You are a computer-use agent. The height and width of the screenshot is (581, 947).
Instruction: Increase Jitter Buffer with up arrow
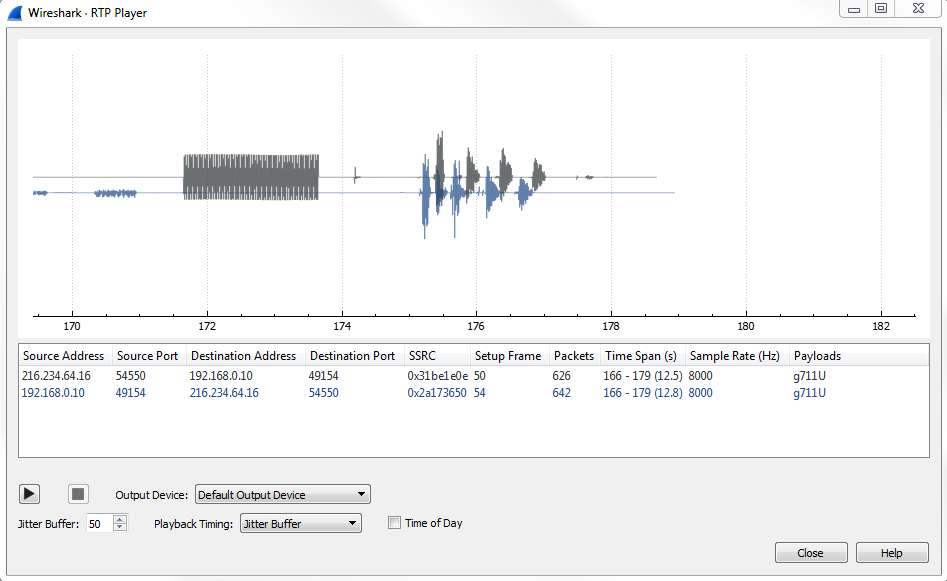(x=121, y=519)
